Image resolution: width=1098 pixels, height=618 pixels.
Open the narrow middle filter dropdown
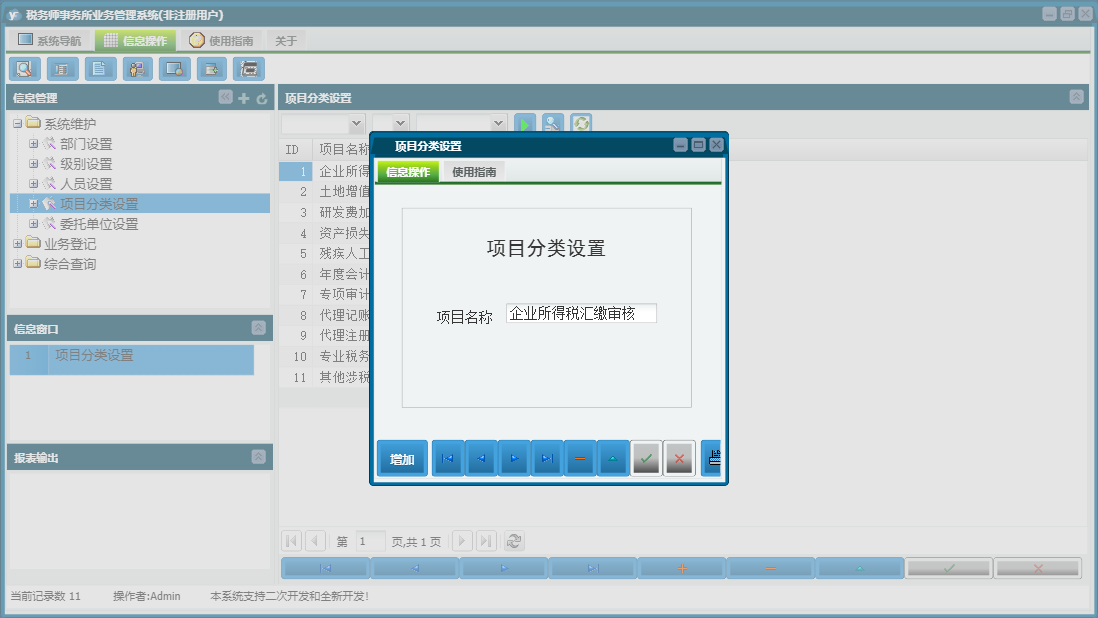pyautogui.click(x=400, y=123)
